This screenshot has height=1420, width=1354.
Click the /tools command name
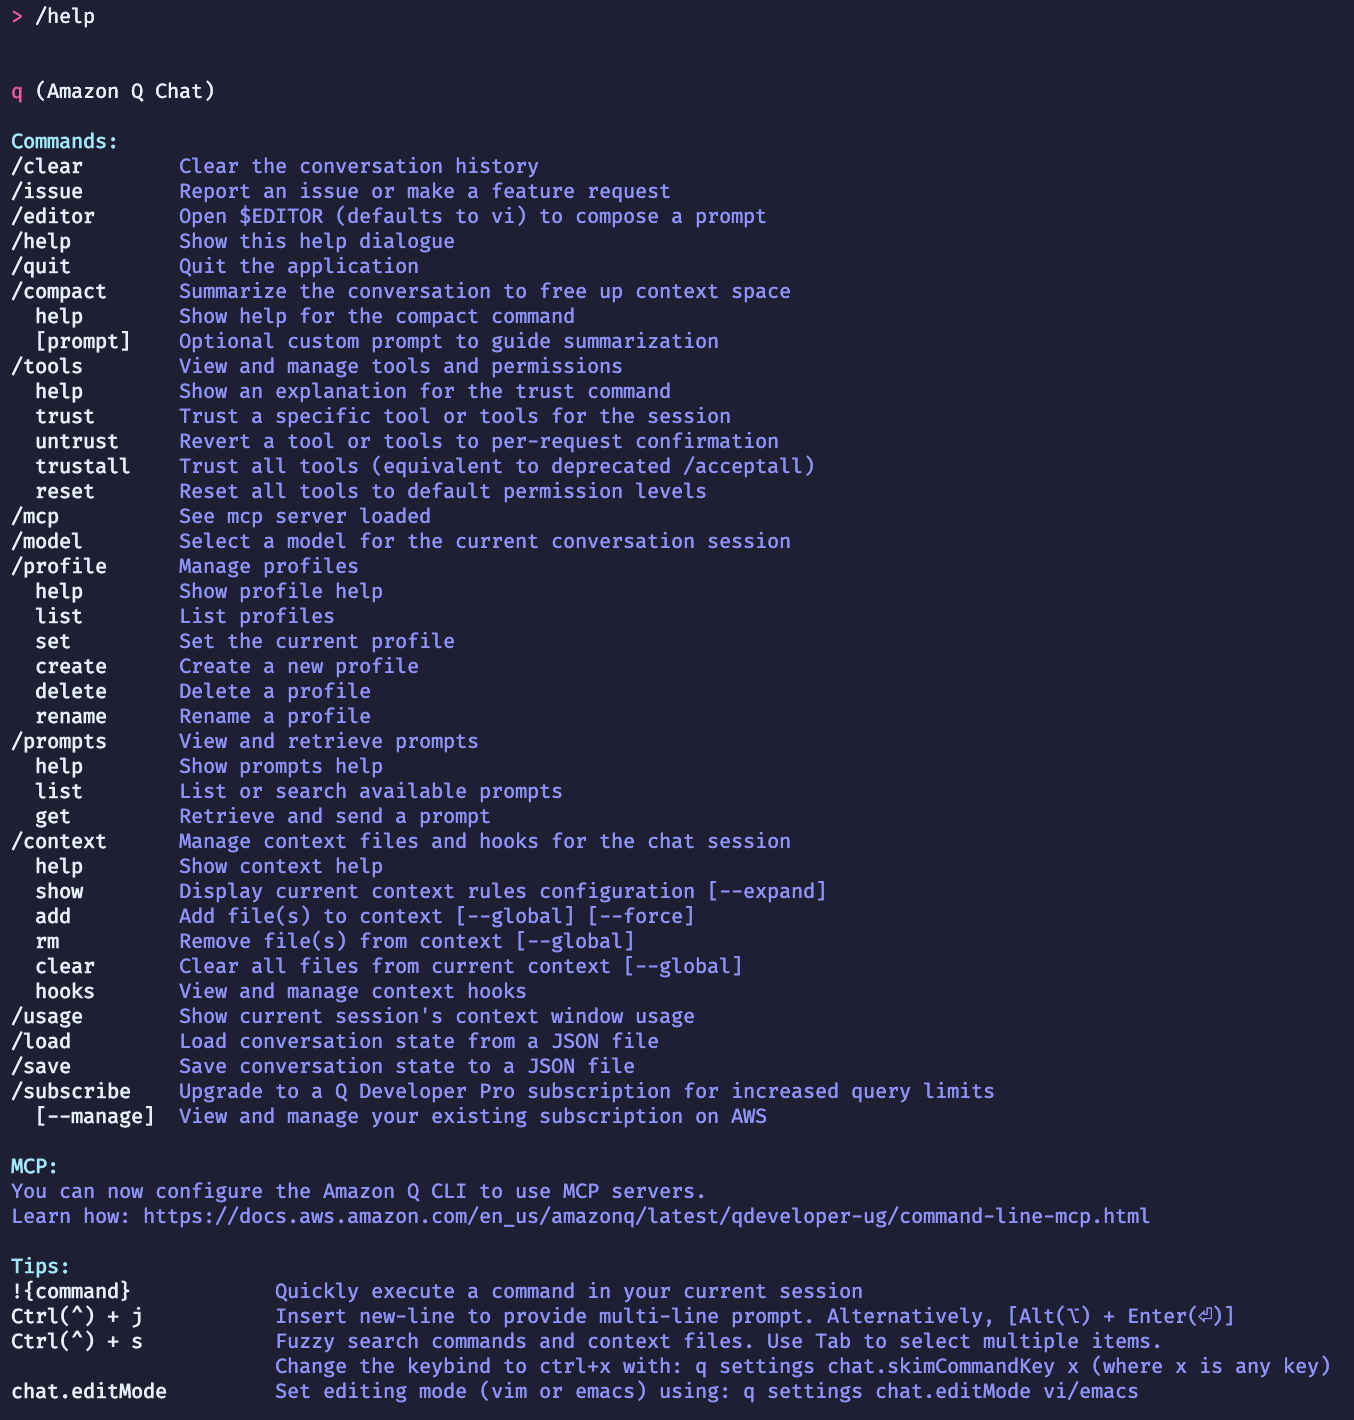tap(47, 366)
